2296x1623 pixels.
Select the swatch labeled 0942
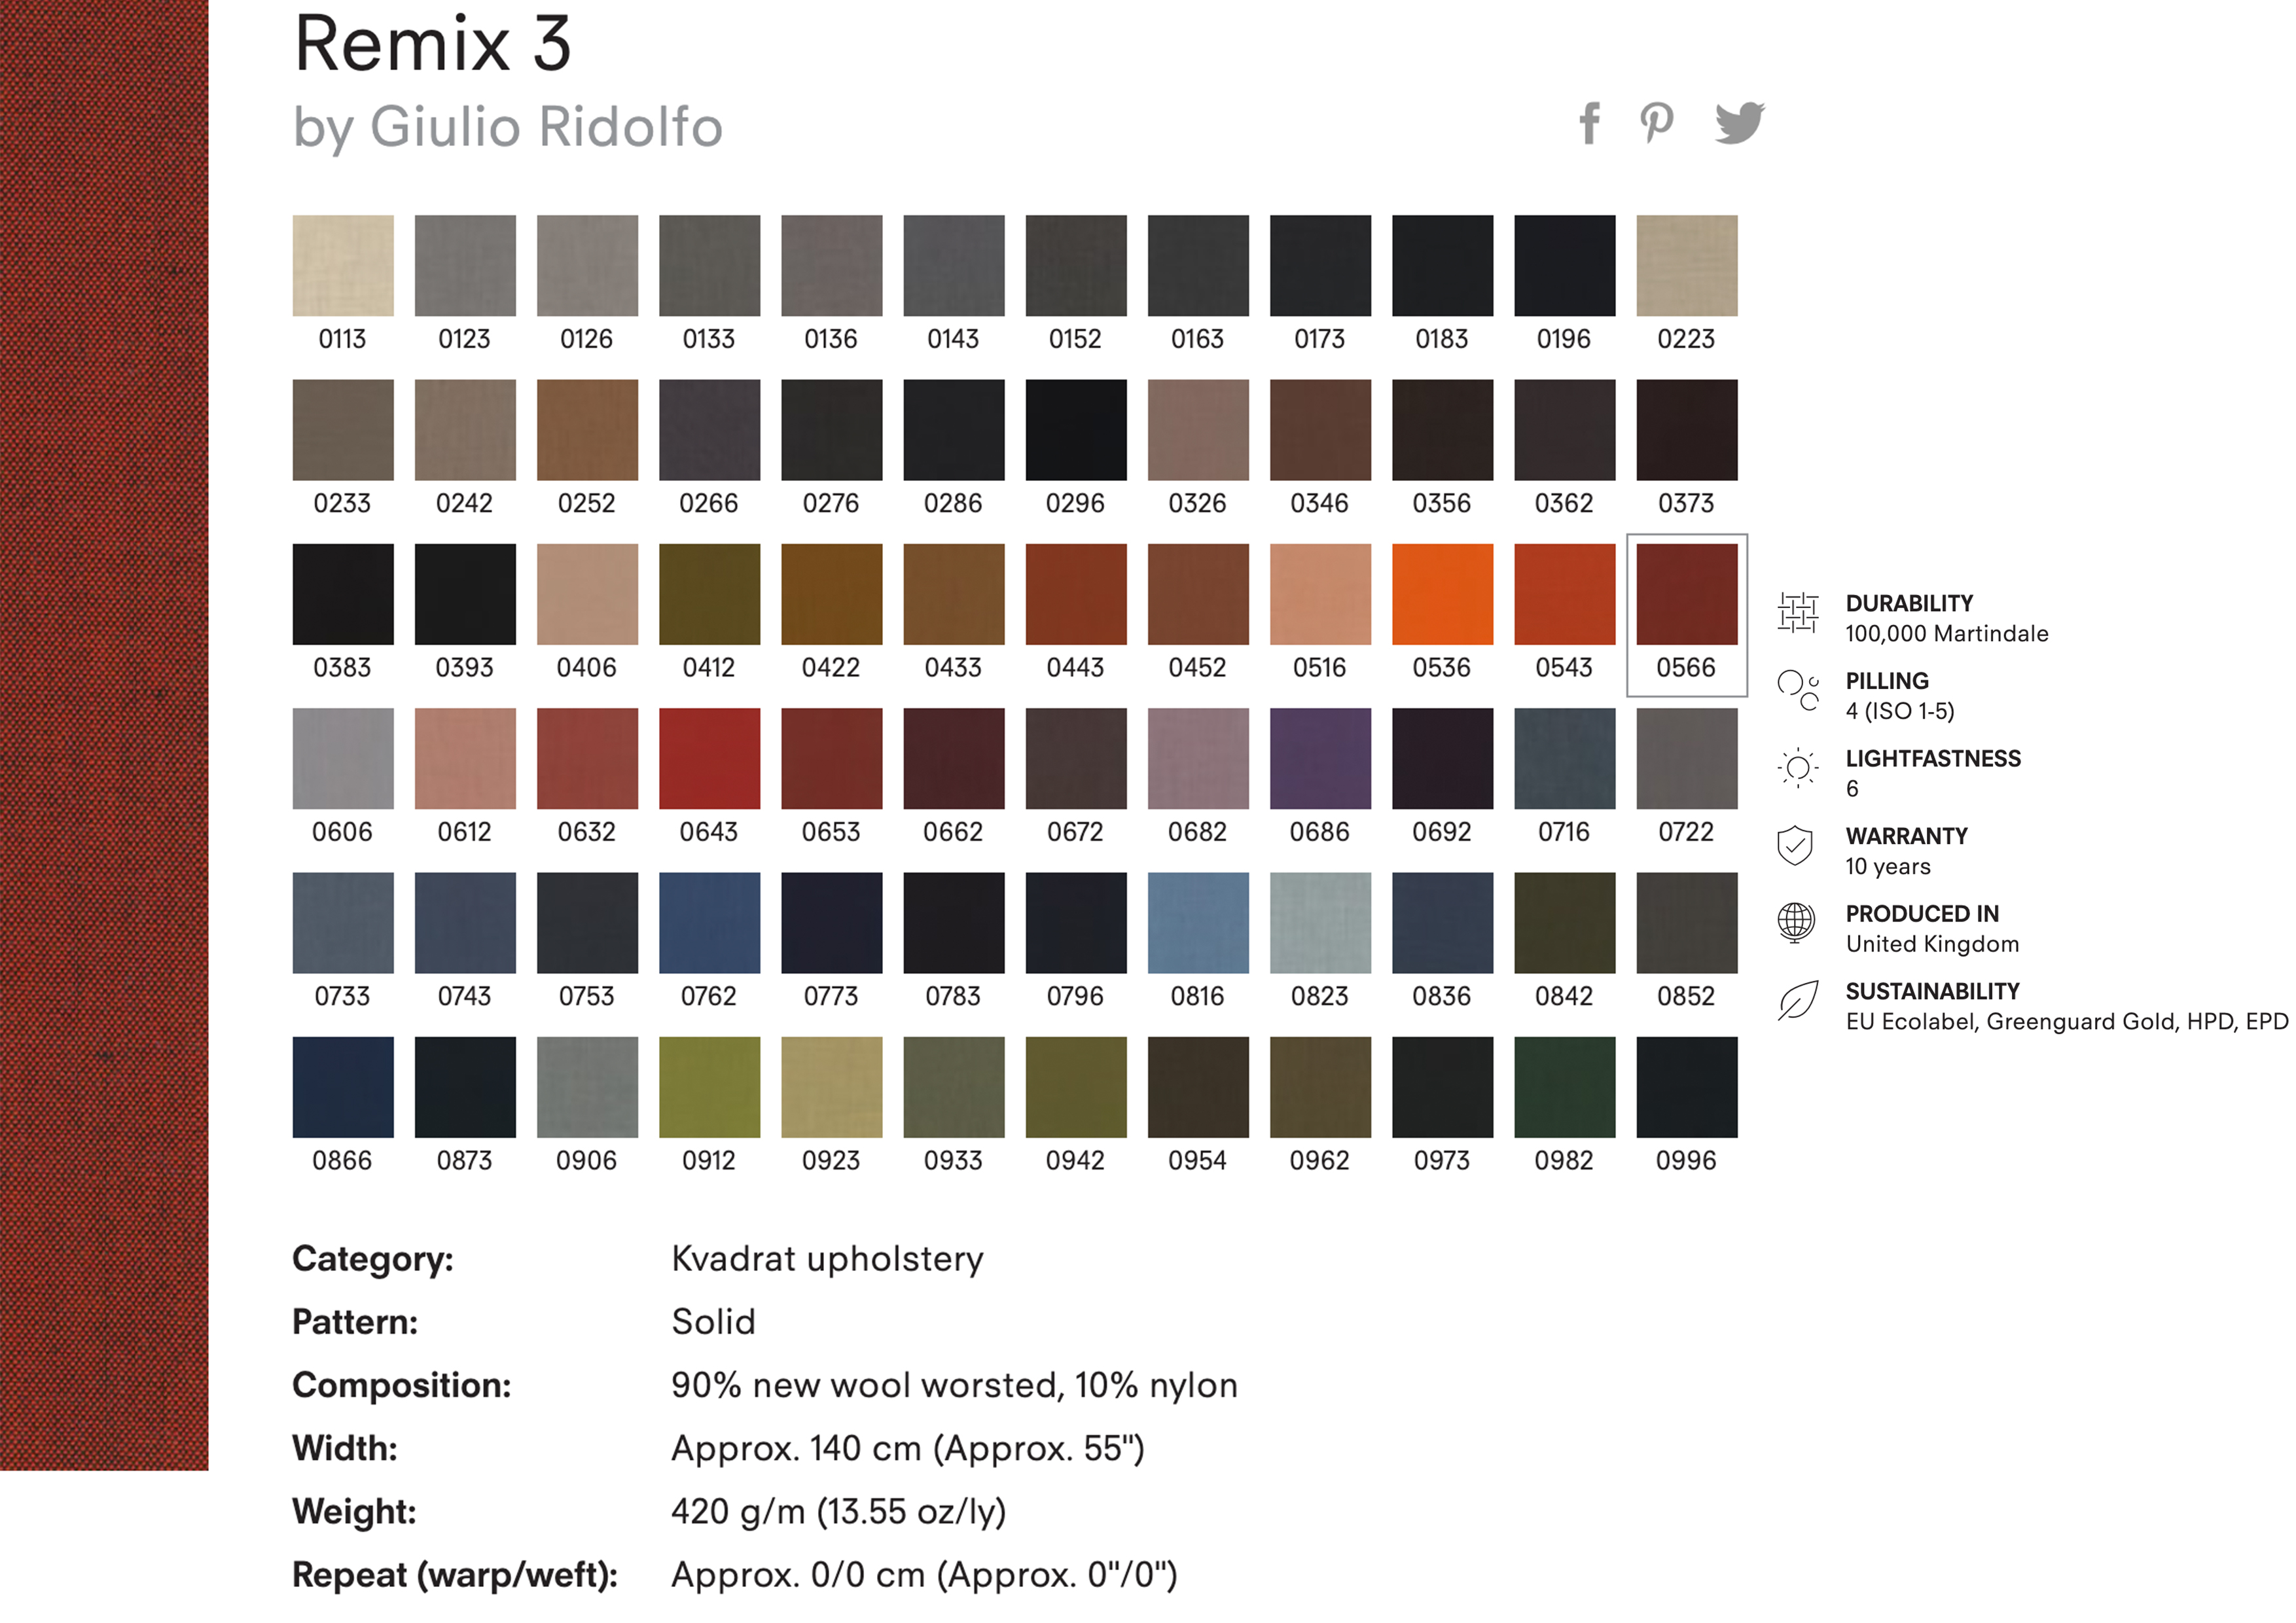1076,1088
